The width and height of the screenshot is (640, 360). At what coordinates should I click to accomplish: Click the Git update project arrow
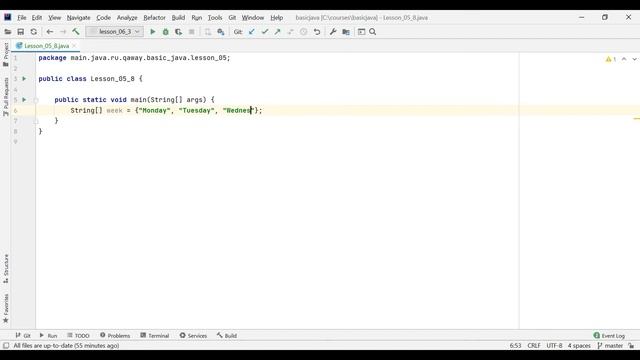click(x=251, y=32)
